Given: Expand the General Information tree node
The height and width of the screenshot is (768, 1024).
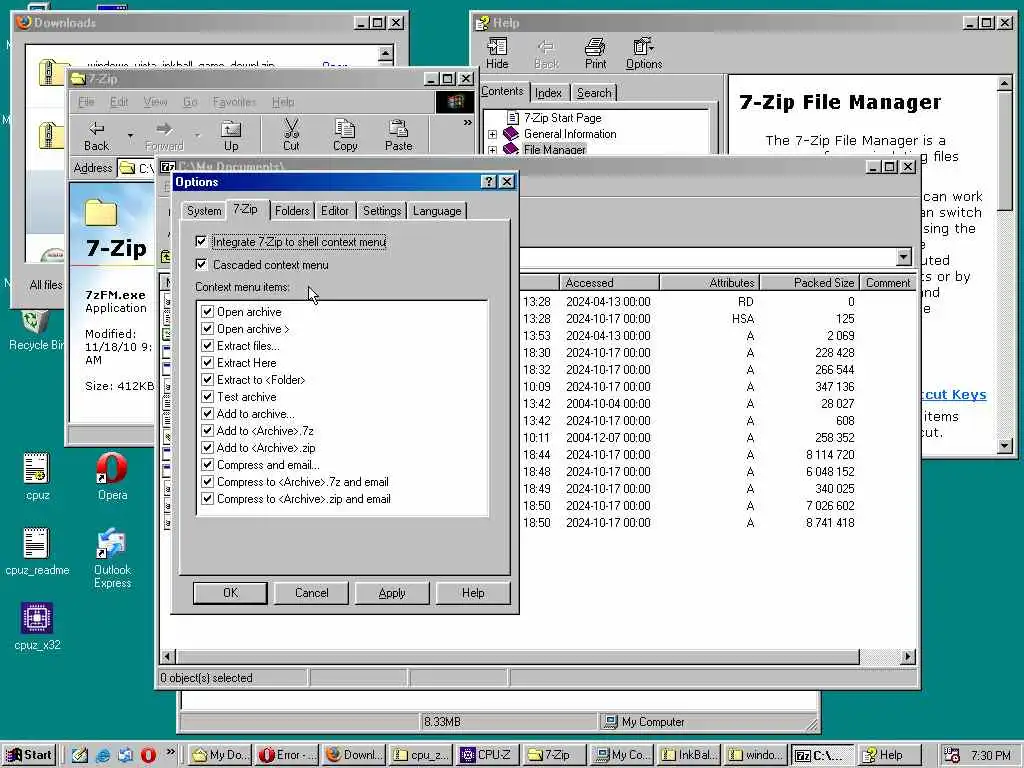Looking at the screenshot, I should [x=492, y=134].
